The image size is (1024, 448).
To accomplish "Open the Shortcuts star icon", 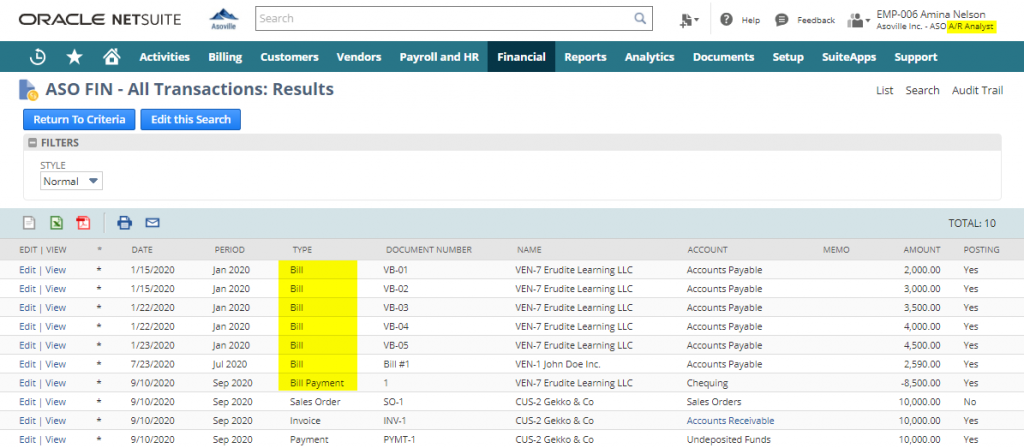I will [x=74, y=57].
